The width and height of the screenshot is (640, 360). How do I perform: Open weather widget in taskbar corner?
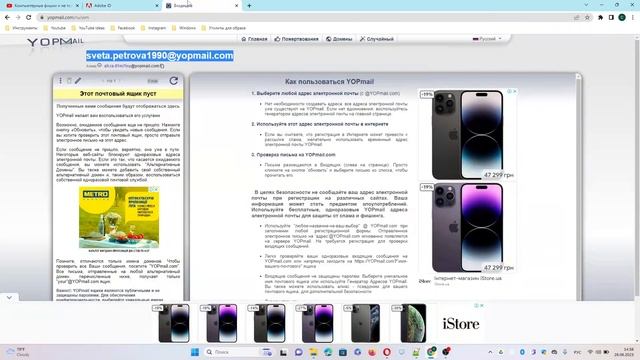pos(17,352)
